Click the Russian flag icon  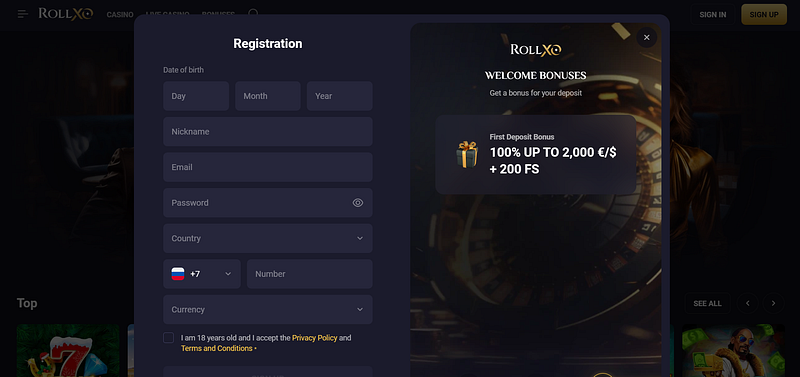coord(178,274)
